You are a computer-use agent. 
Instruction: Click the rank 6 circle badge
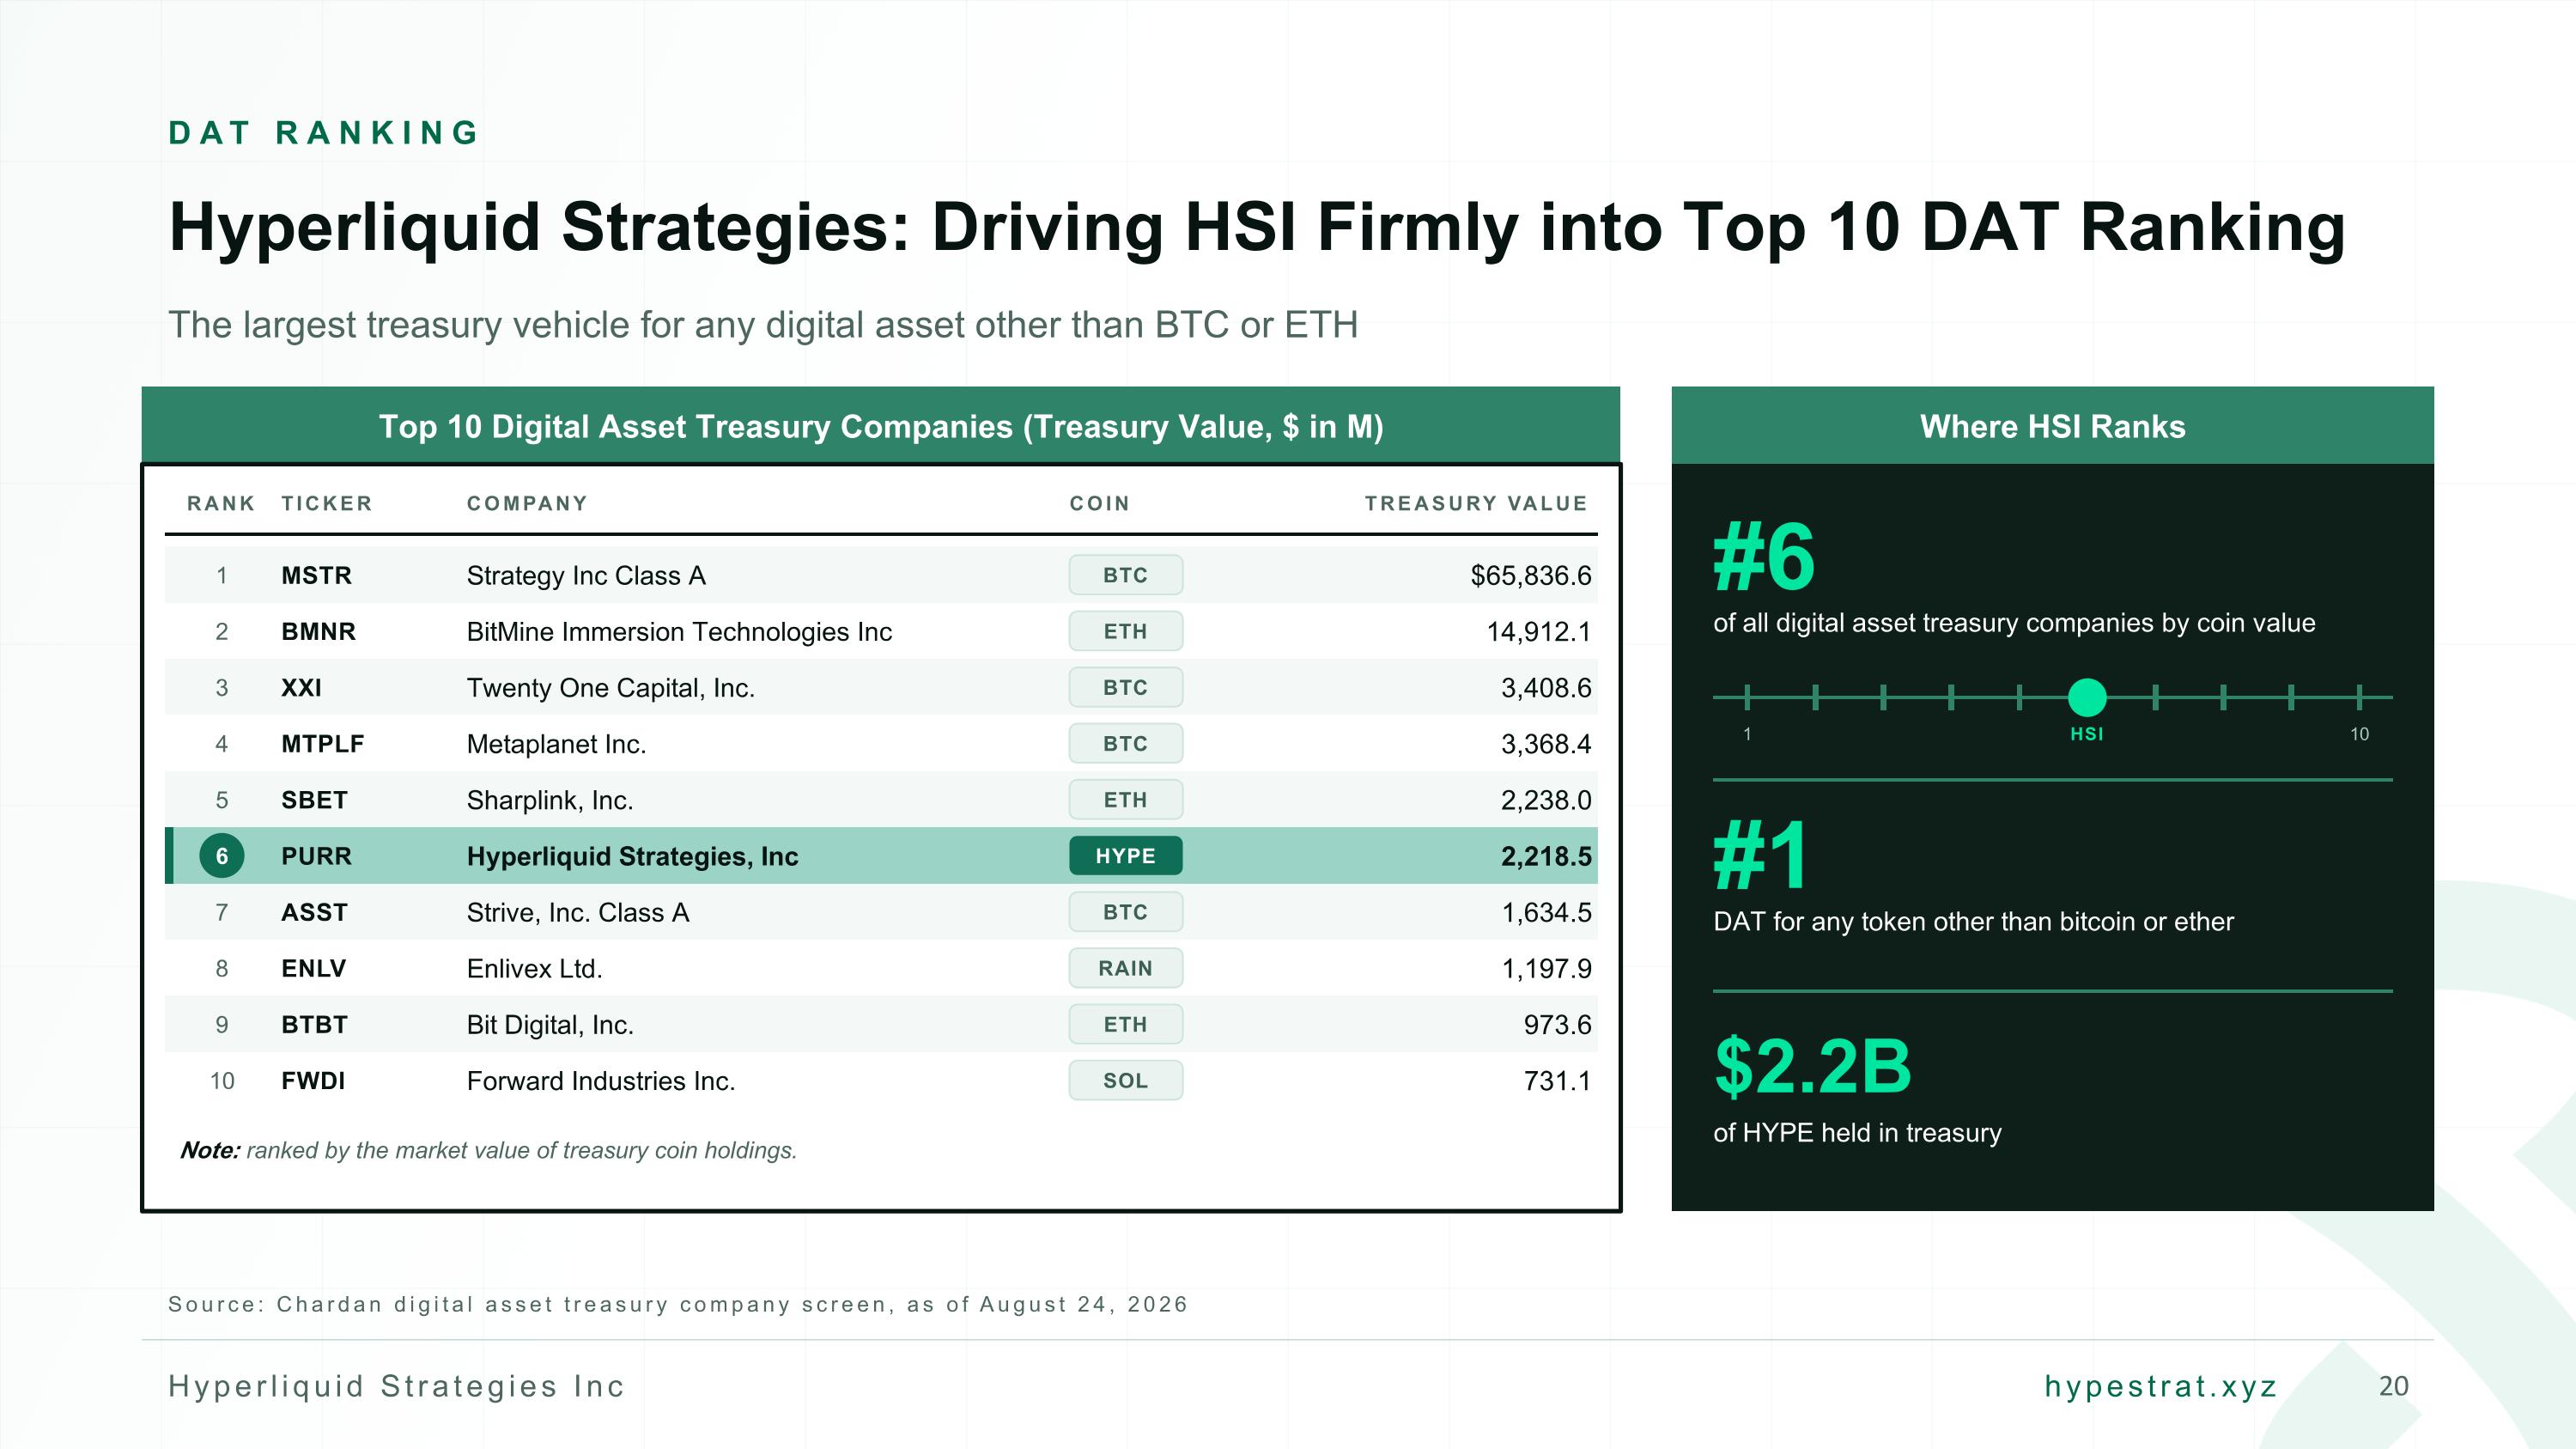tap(222, 856)
